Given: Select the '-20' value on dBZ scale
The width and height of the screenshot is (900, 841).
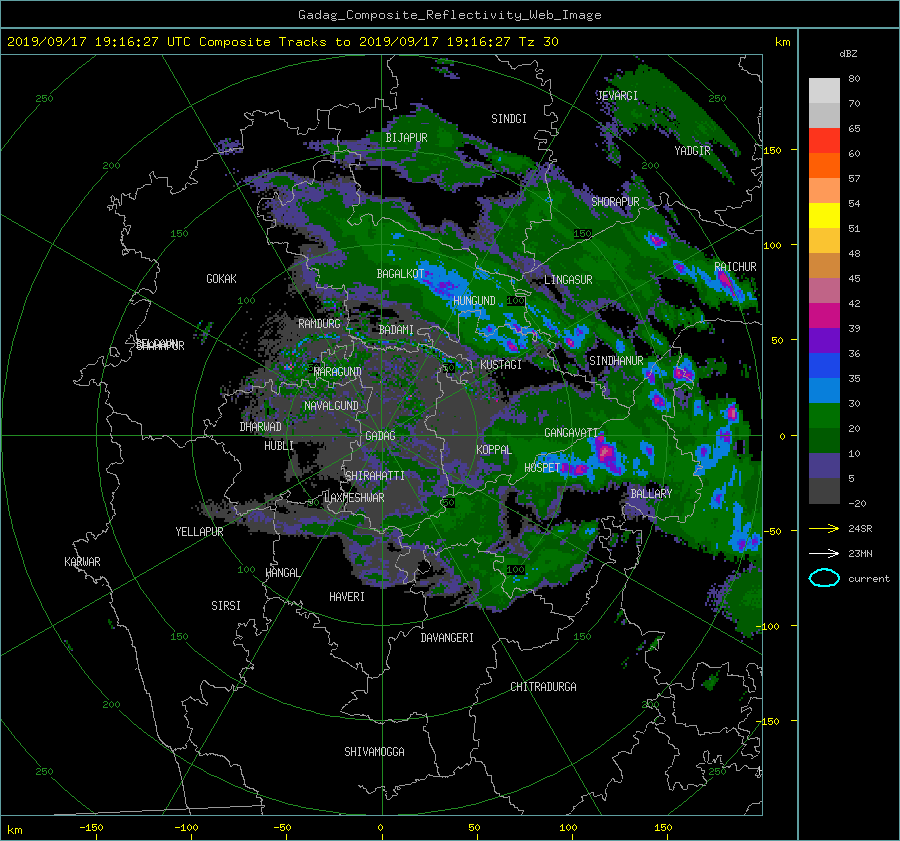Looking at the screenshot, I should coord(857,503).
